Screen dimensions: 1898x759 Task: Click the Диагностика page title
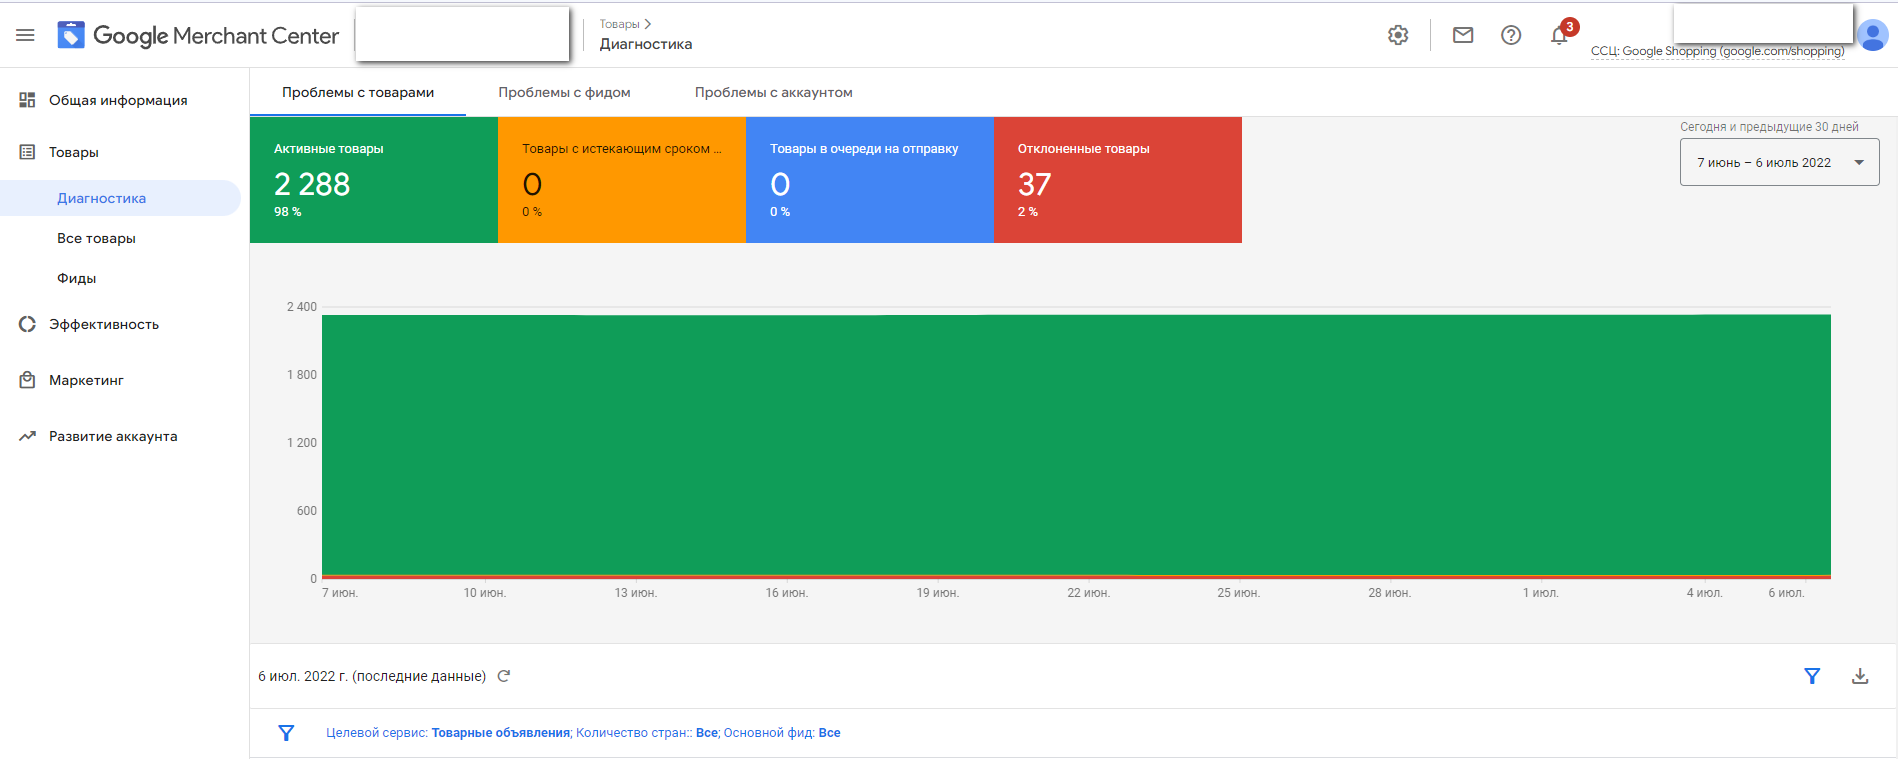point(646,44)
